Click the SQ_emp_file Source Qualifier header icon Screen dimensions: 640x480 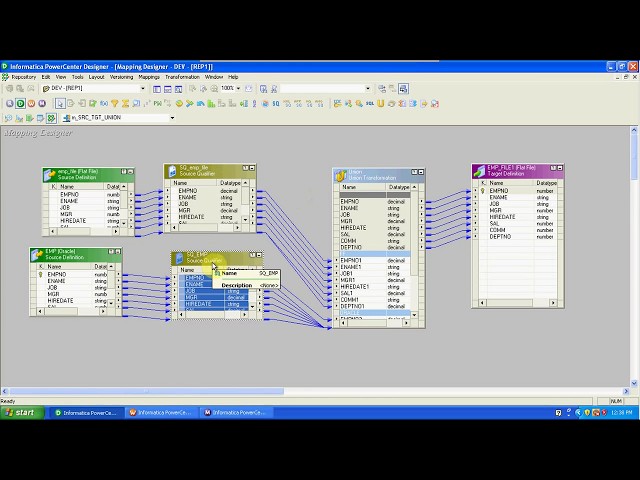click(172, 171)
